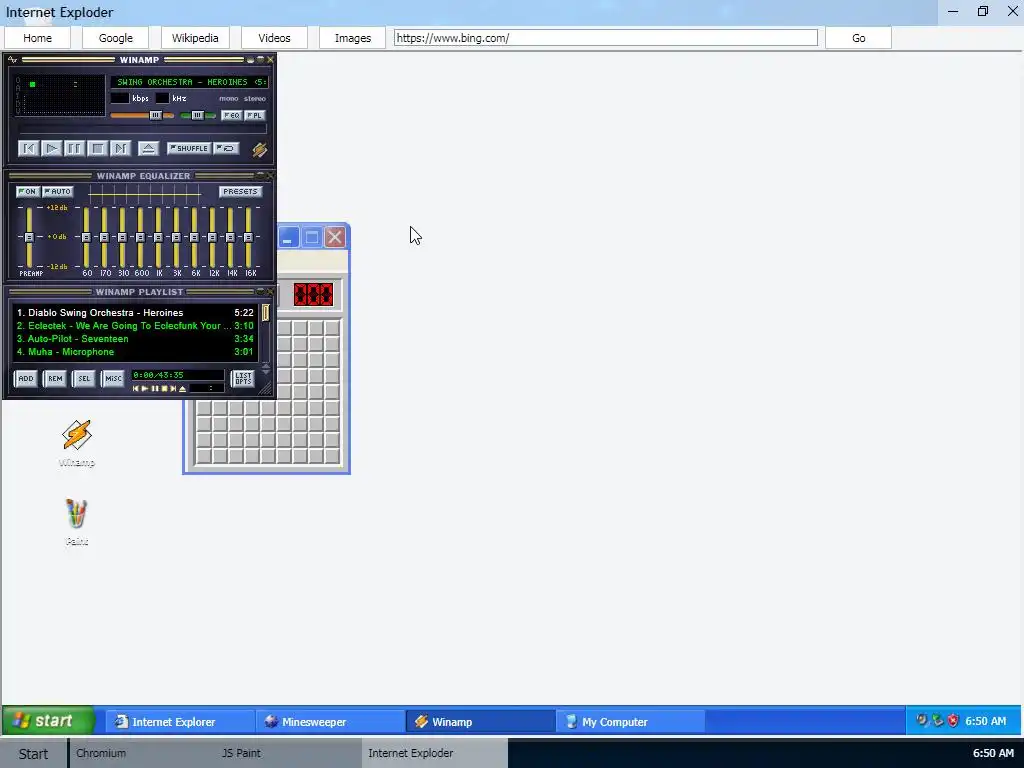Click the Winamp volume slider
Screen dimensions: 1024x768
click(x=142, y=116)
